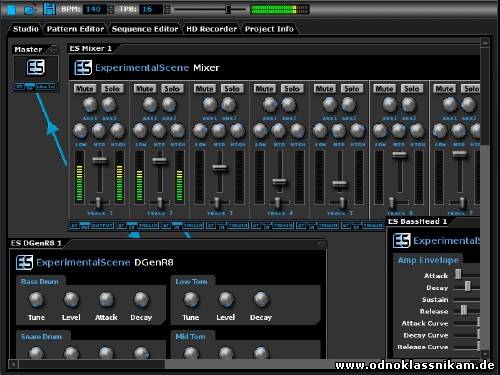500x375 pixels.
Task: Mute mixer track 2
Action: [x=145, y=89]
